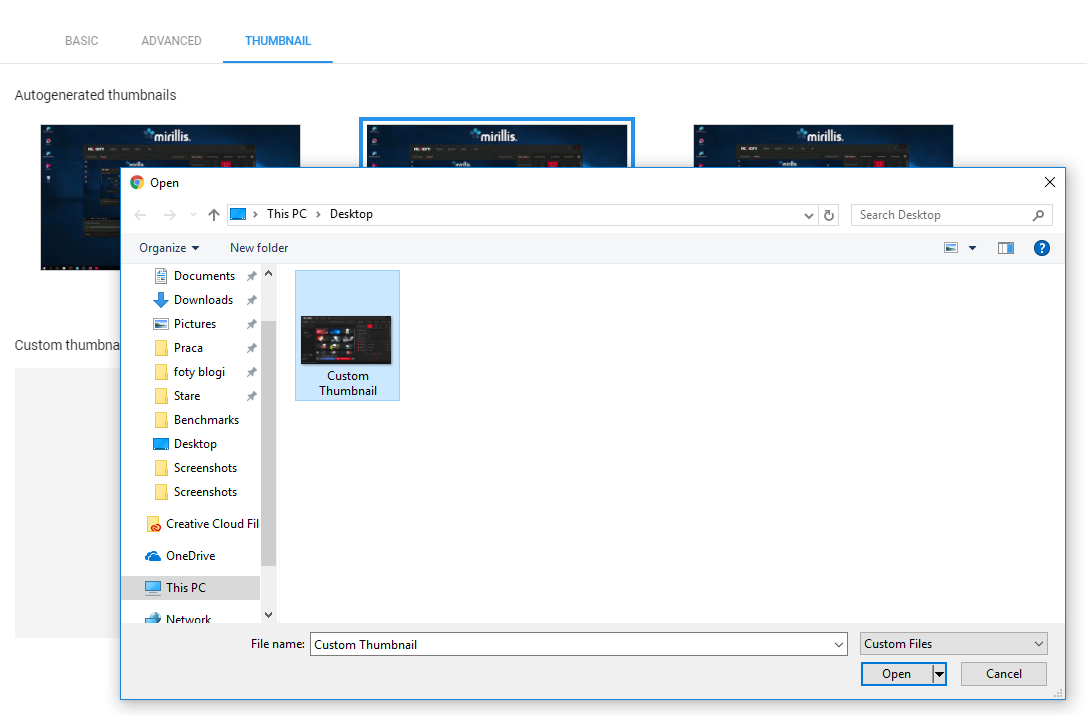The width and height of the screenshot is (1087, 715).
Task: Click the New folder button
Action: coord(259,248)
